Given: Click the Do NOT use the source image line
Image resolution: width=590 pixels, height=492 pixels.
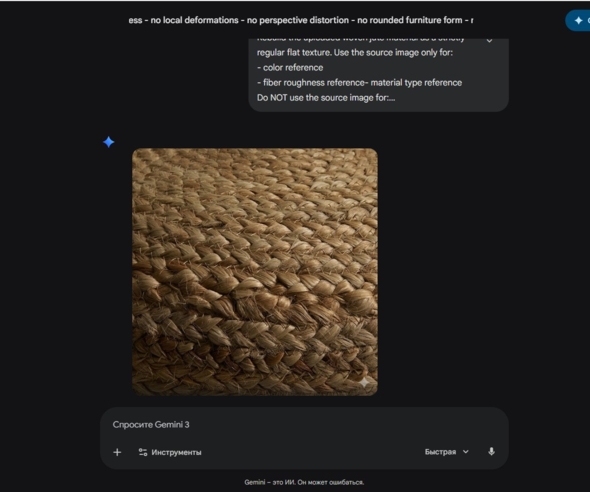Looking at the screenshot, I should coord(326,98).
